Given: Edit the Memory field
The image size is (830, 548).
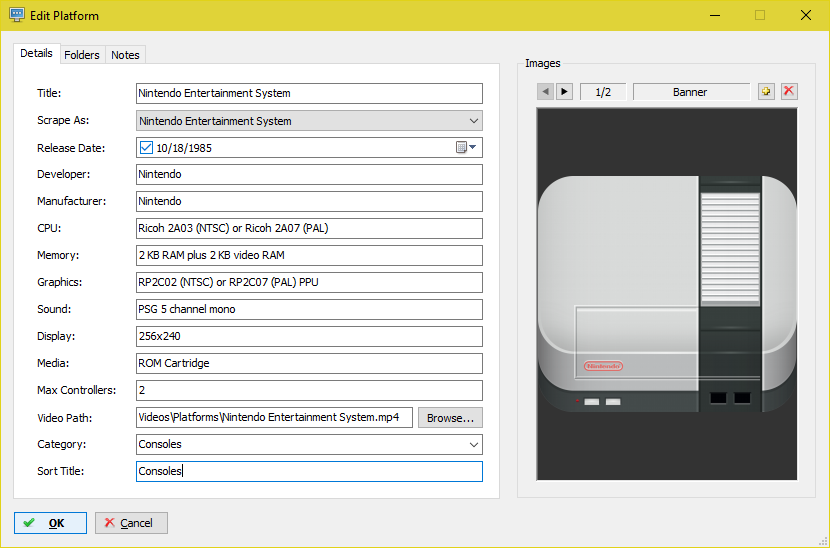Looking at the screenshot, I should tap(309, 255).
